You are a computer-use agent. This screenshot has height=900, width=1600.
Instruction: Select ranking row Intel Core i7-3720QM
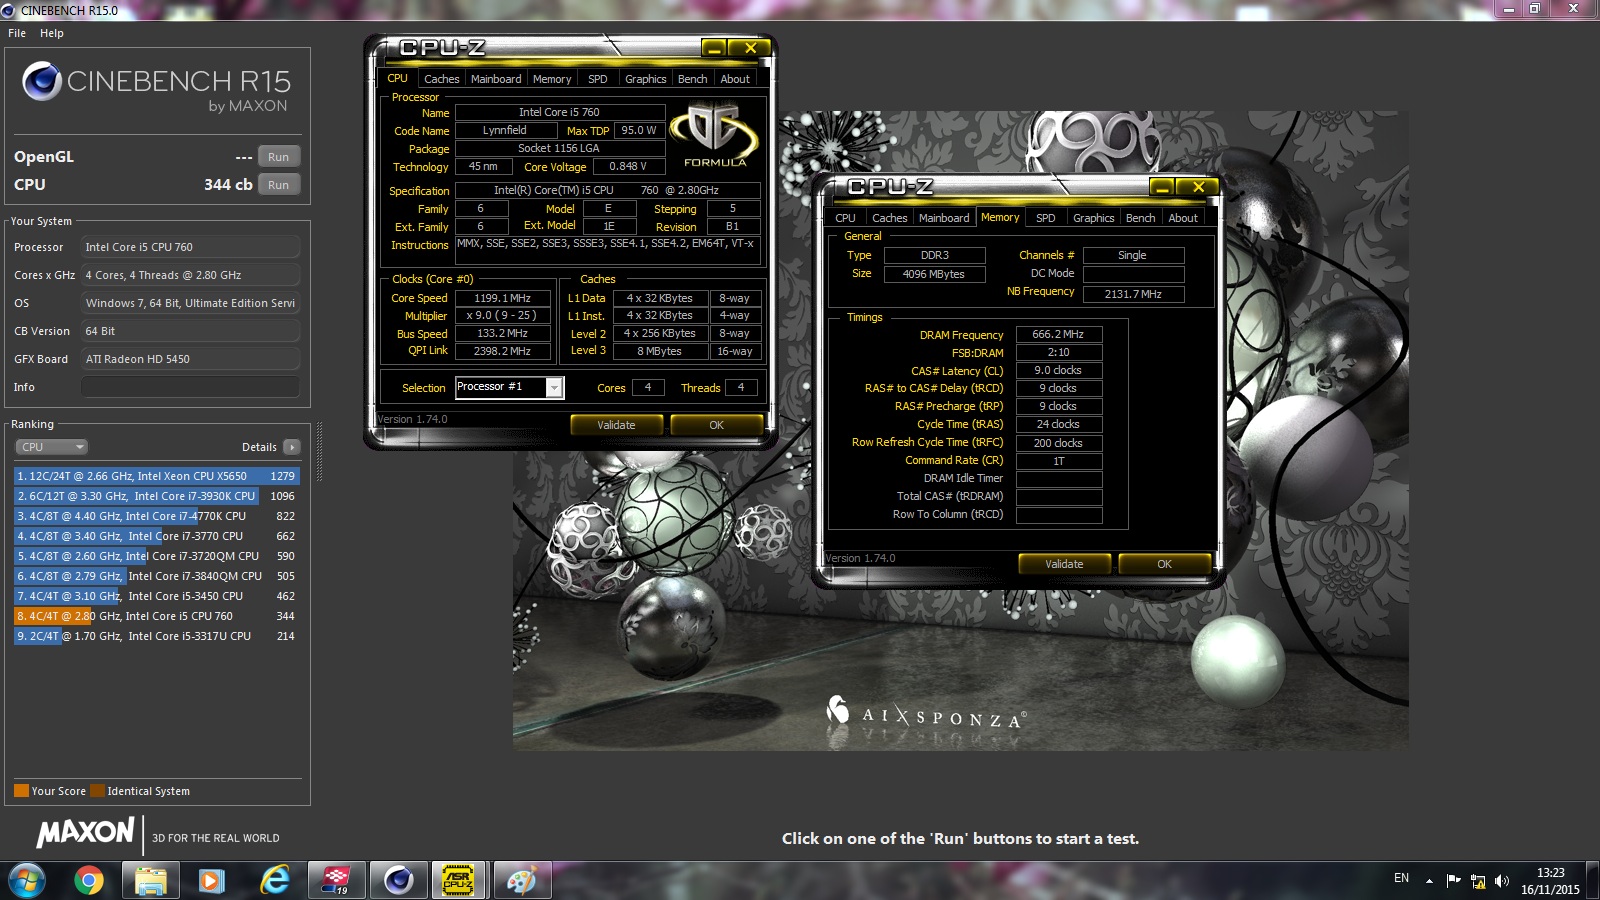point(156,556)
